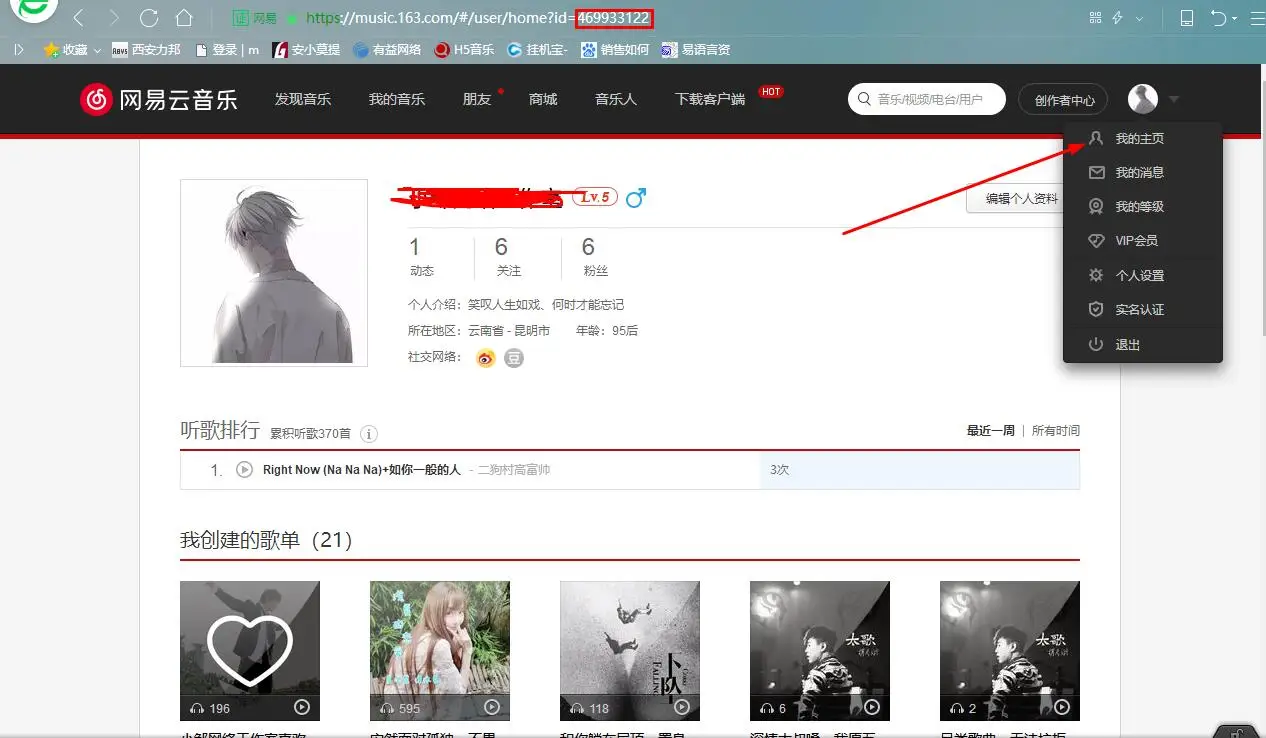1266x738 pixels.
Task: Open the heart-cover playlist thumbnail
Action: [250, 651]
